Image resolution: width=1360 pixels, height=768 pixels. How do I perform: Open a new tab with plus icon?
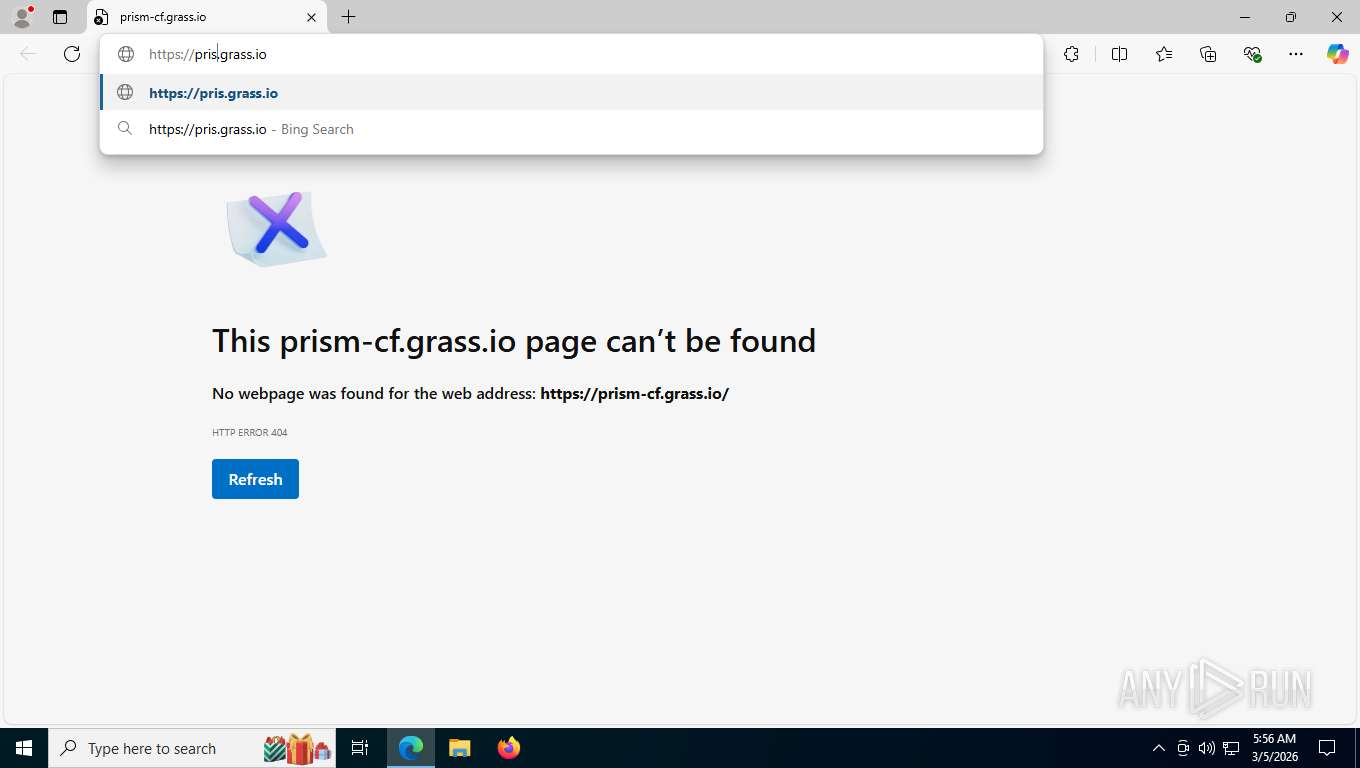coord(348,17)
